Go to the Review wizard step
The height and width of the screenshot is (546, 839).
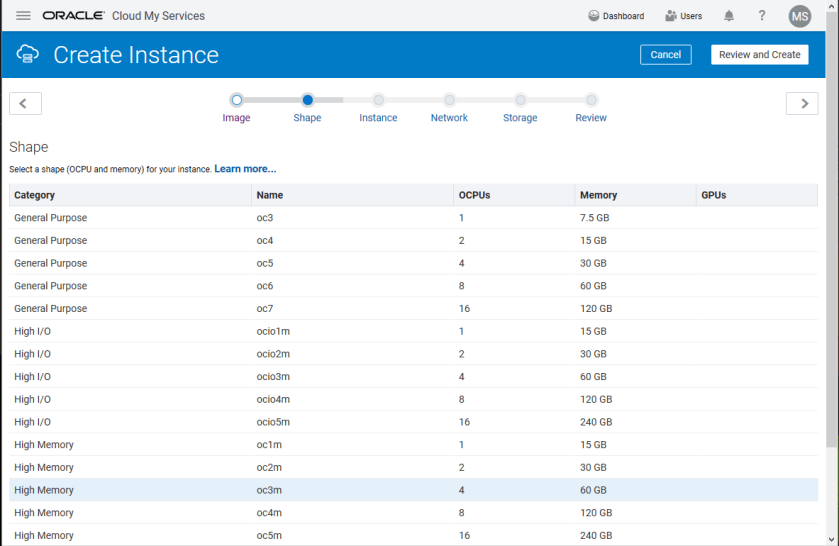click(x=591, y=100)
